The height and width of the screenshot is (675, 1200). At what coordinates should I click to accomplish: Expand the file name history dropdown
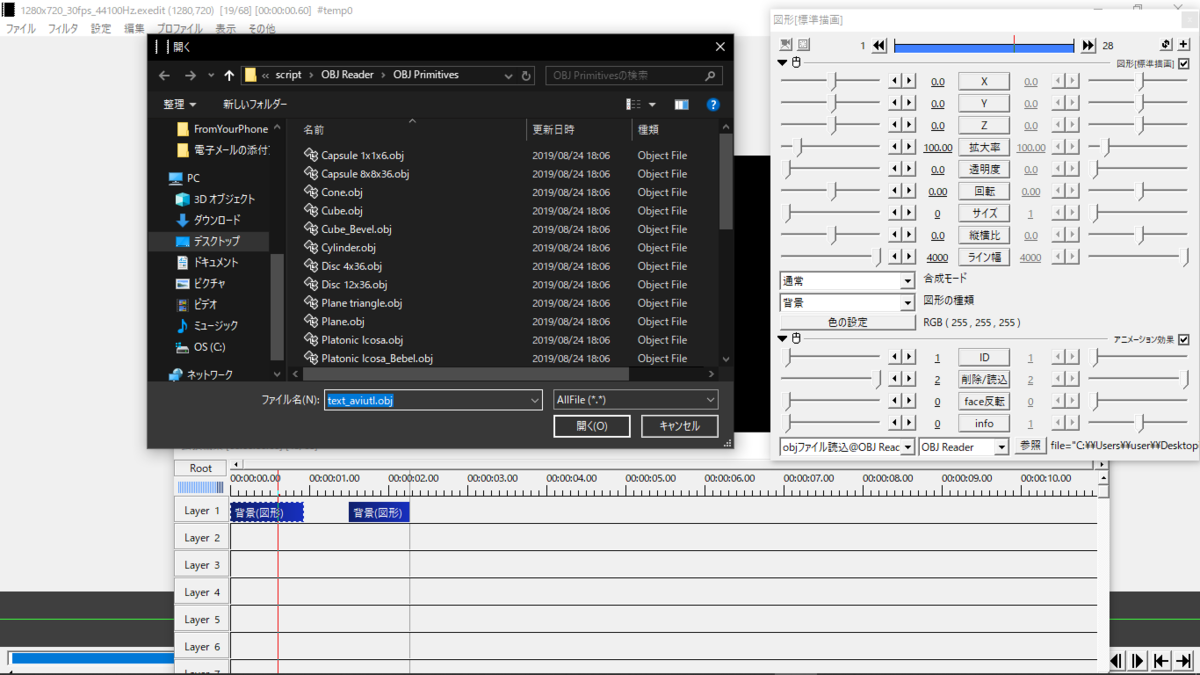[535, 400]
